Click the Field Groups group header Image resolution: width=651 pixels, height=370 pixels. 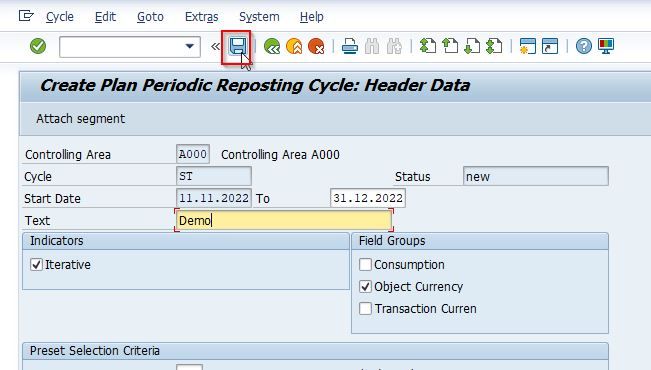[480, 241]
